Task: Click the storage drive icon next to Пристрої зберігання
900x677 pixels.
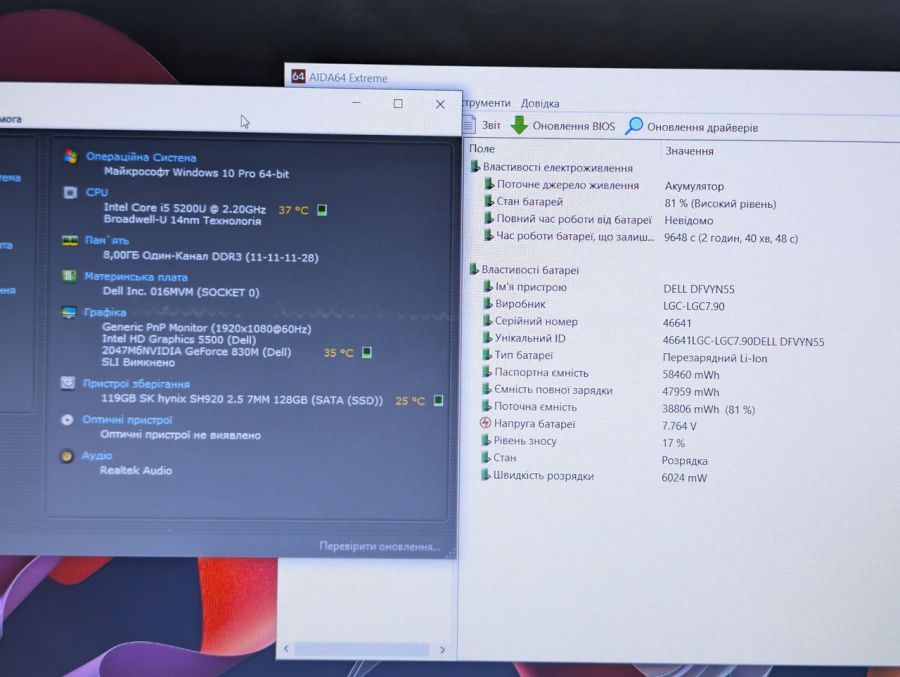Action: (68, 383)
